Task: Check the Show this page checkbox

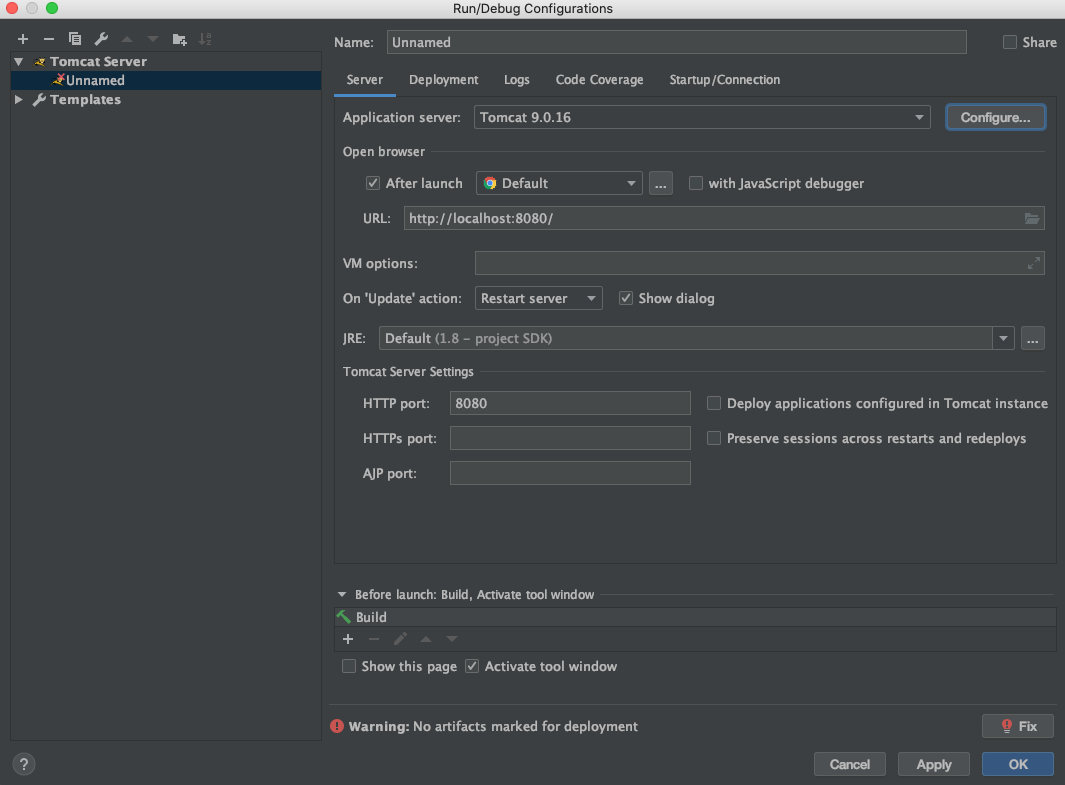Action: point(349,667)
